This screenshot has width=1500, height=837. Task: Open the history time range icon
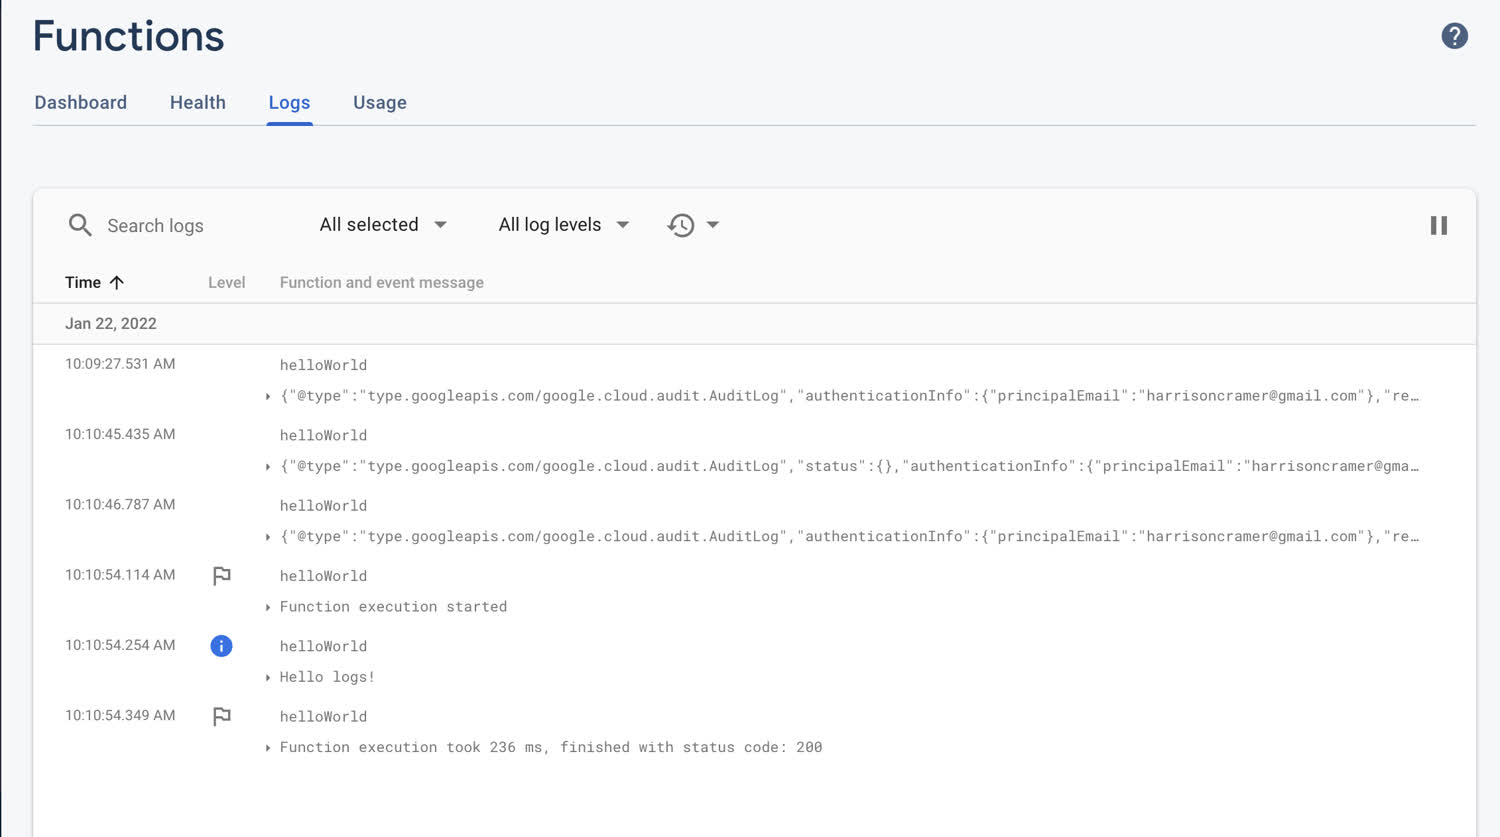pos(681,225)
